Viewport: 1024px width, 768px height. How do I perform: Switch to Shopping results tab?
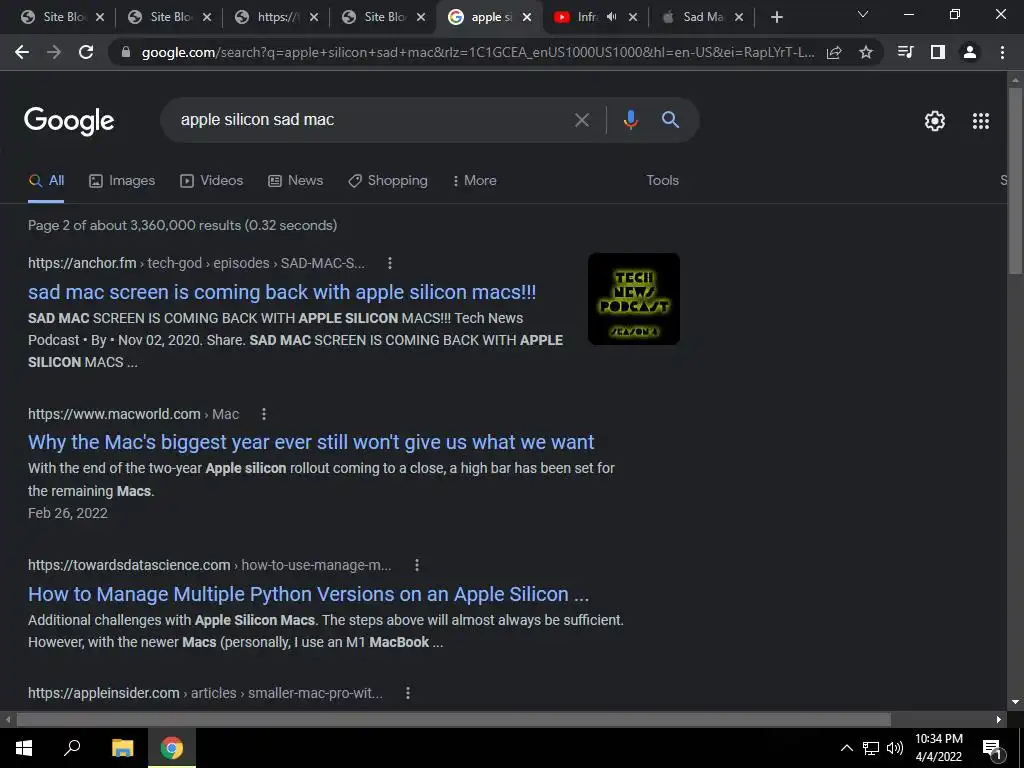click(x=388, y=180)
